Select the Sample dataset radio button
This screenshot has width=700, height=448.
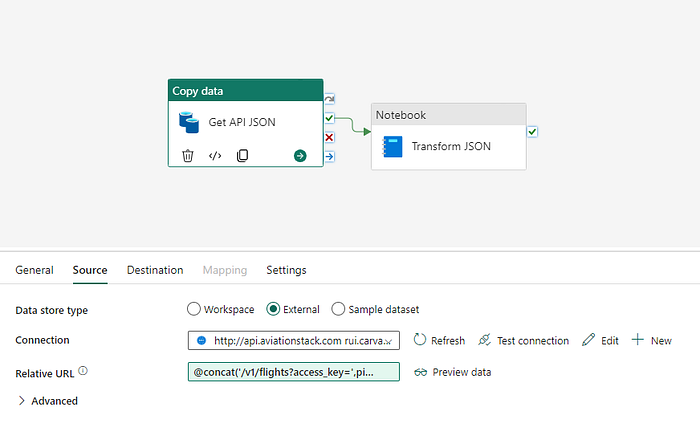click(338, 309)
